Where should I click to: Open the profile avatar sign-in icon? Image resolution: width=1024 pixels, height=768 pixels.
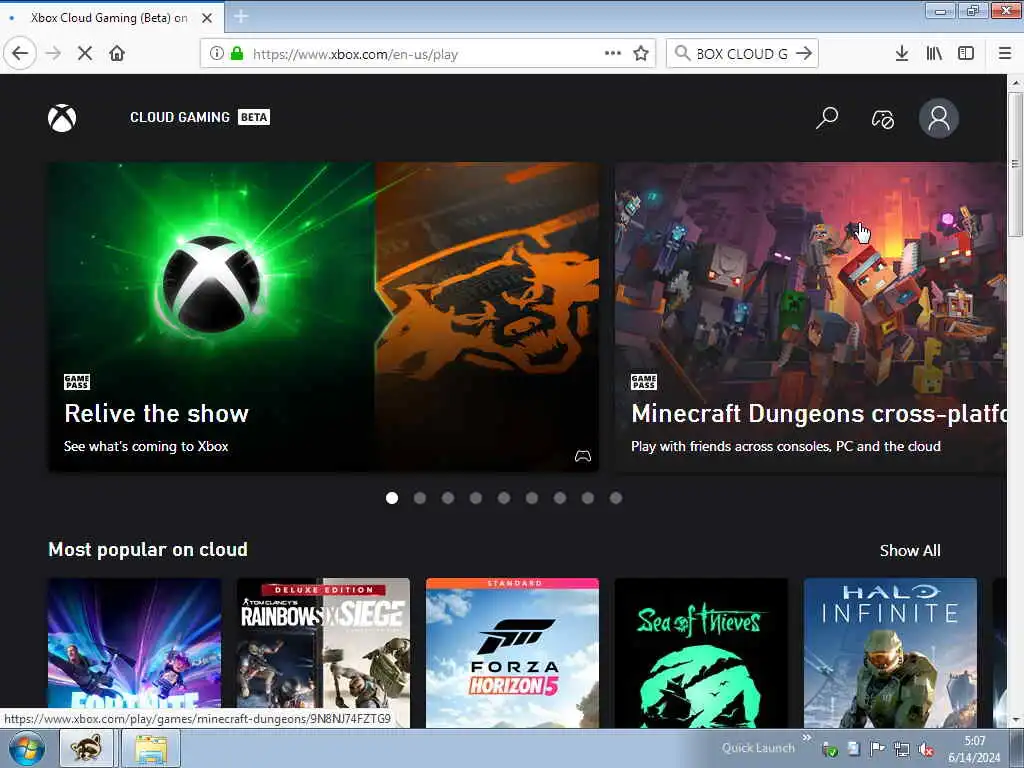pyautogui.click(x=938, y=118)
